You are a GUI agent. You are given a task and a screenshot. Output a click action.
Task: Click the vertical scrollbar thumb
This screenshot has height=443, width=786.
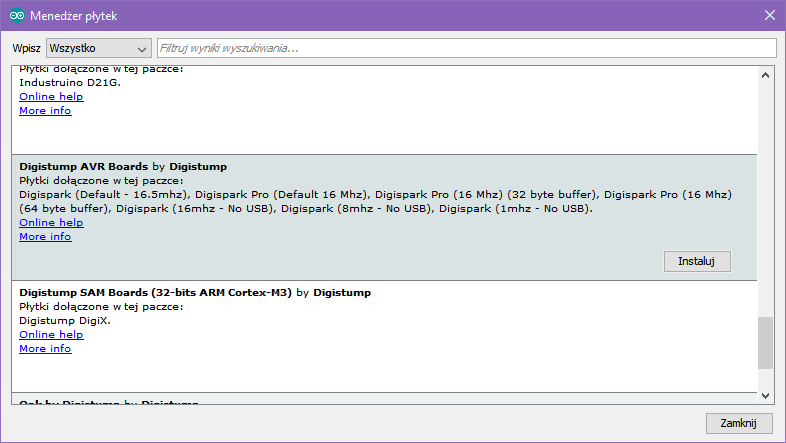pos(766,343)
